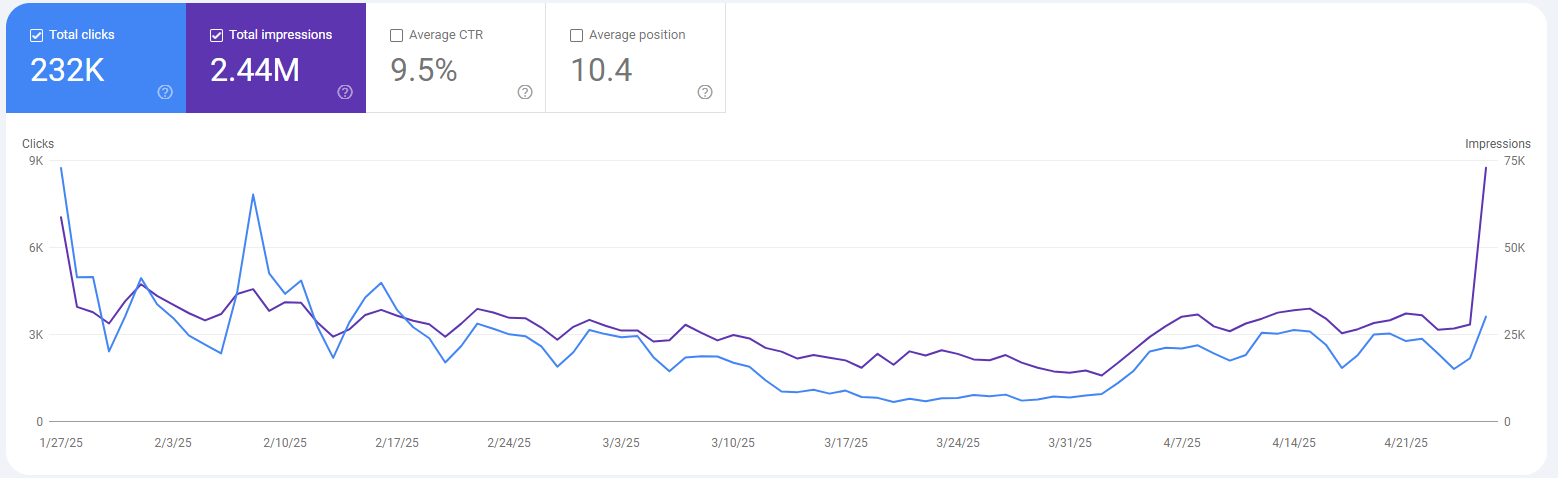
Task: Select the 9.5% average CTR value
Action: [423, 70]
